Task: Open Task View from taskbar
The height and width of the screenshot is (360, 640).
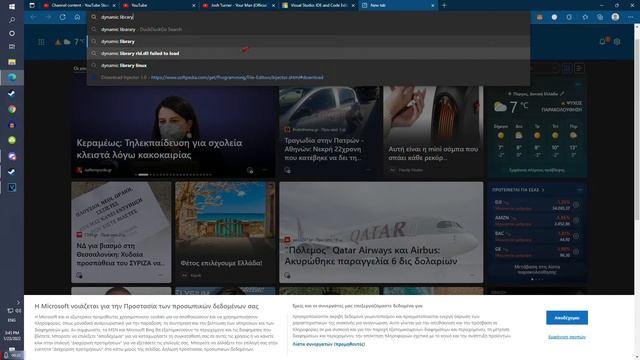Action: click(12, 47)
